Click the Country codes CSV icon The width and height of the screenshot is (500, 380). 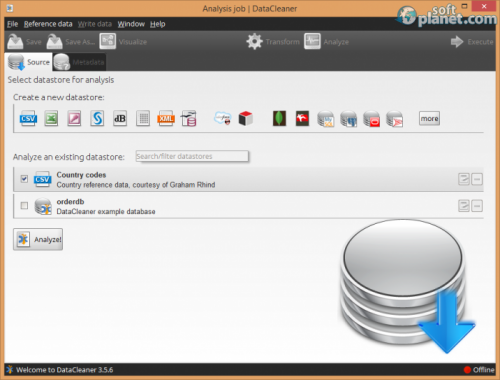point(42,179)
